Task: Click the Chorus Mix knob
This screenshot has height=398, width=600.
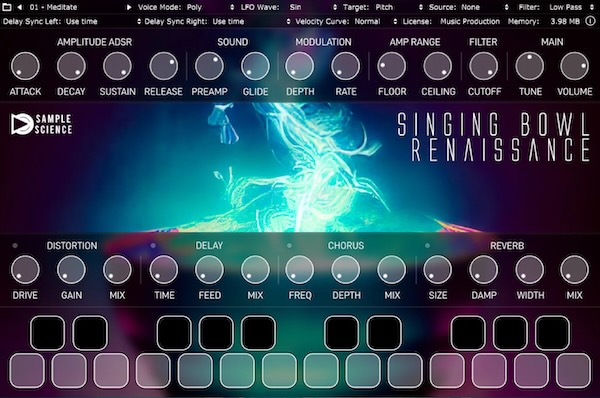Action: pyautogui.click(x=391, y=270)
